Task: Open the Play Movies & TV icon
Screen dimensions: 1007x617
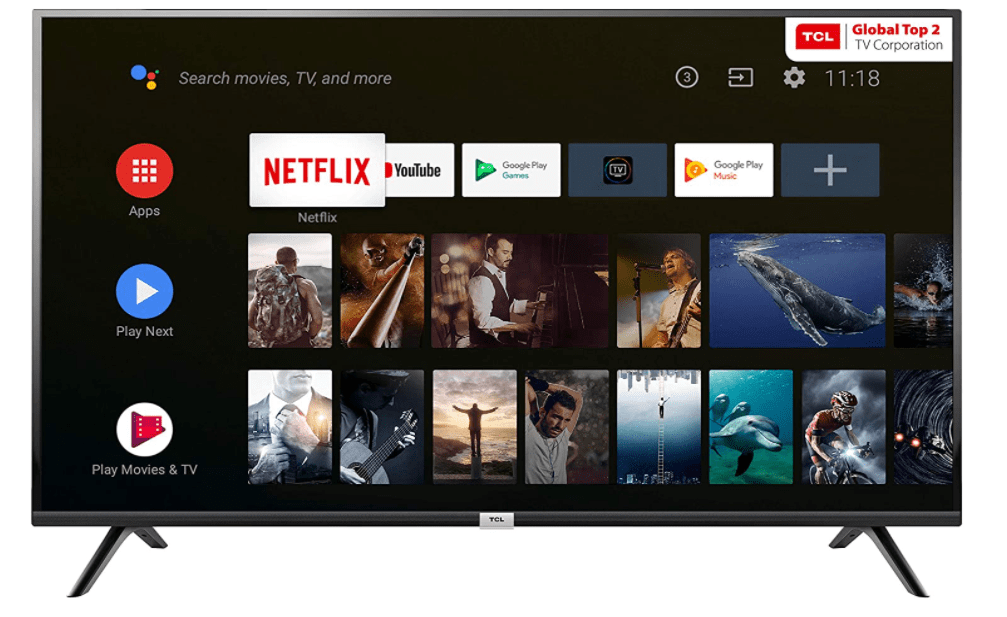Action: 145,430
